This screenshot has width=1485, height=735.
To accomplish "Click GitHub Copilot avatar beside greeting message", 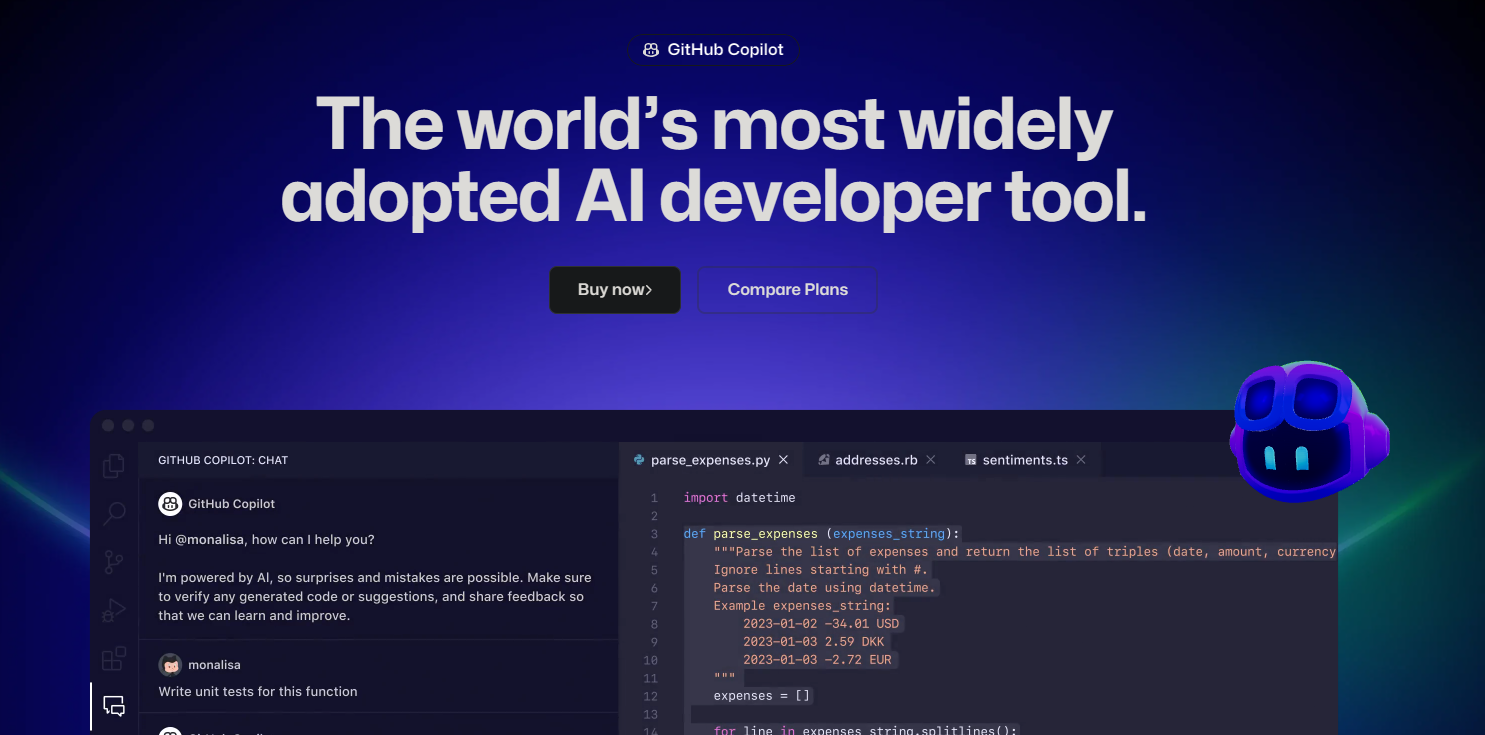I will pos(170,504).
